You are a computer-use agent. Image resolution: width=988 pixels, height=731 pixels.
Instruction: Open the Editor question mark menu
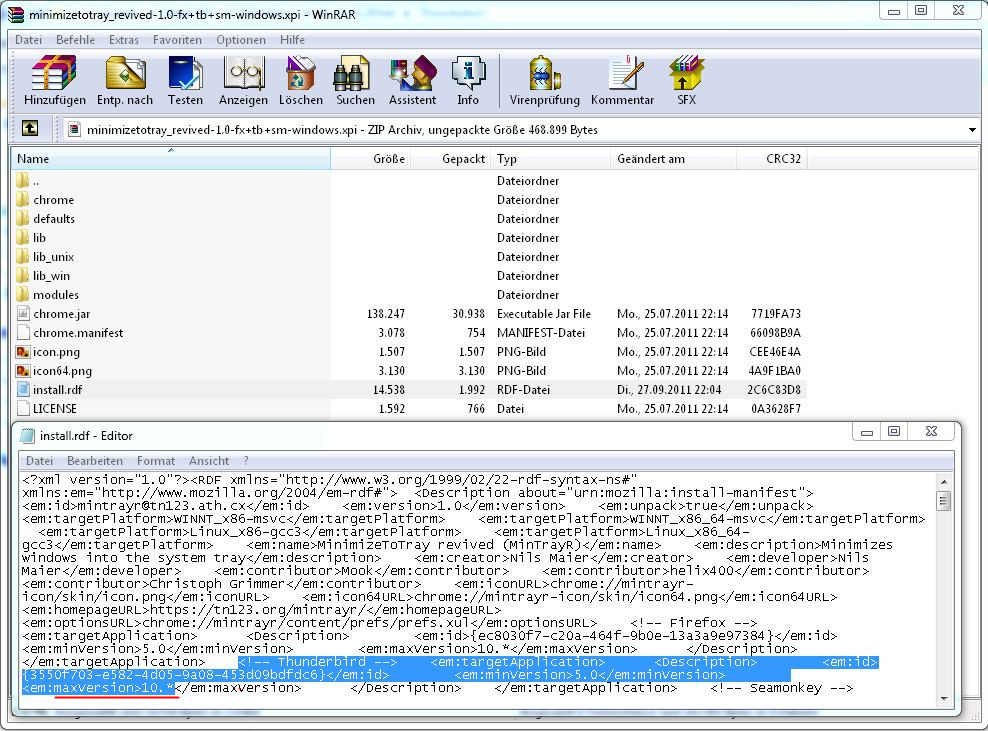coord(246,461)
